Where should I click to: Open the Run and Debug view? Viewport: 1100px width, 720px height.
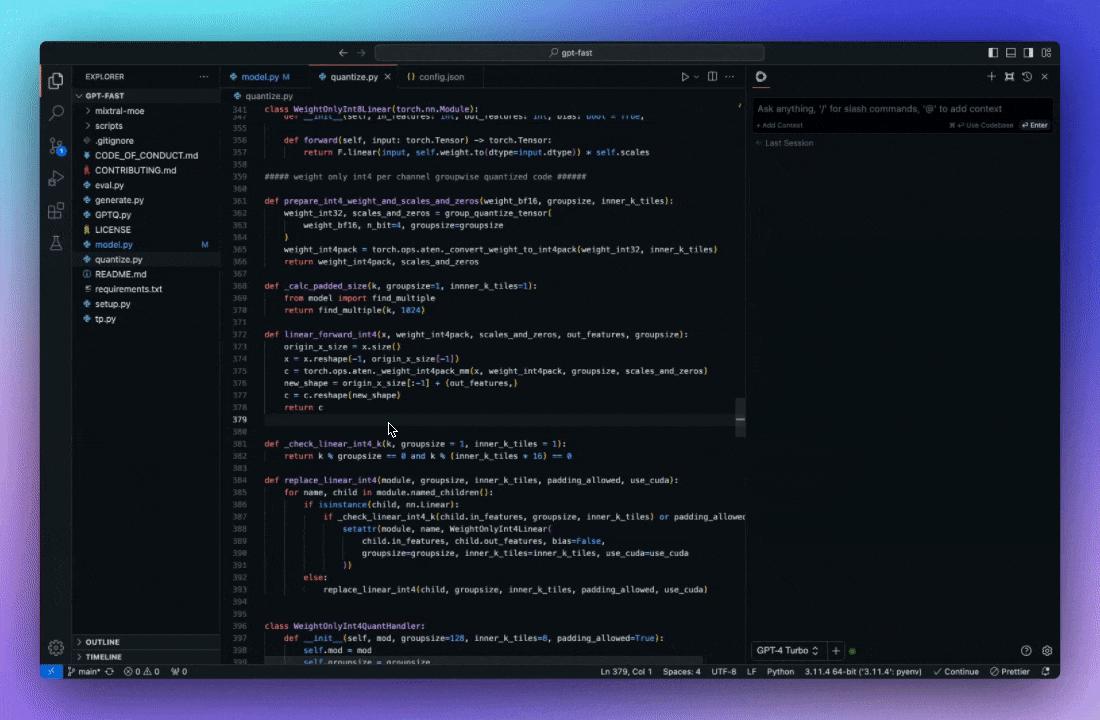point(55,180)
